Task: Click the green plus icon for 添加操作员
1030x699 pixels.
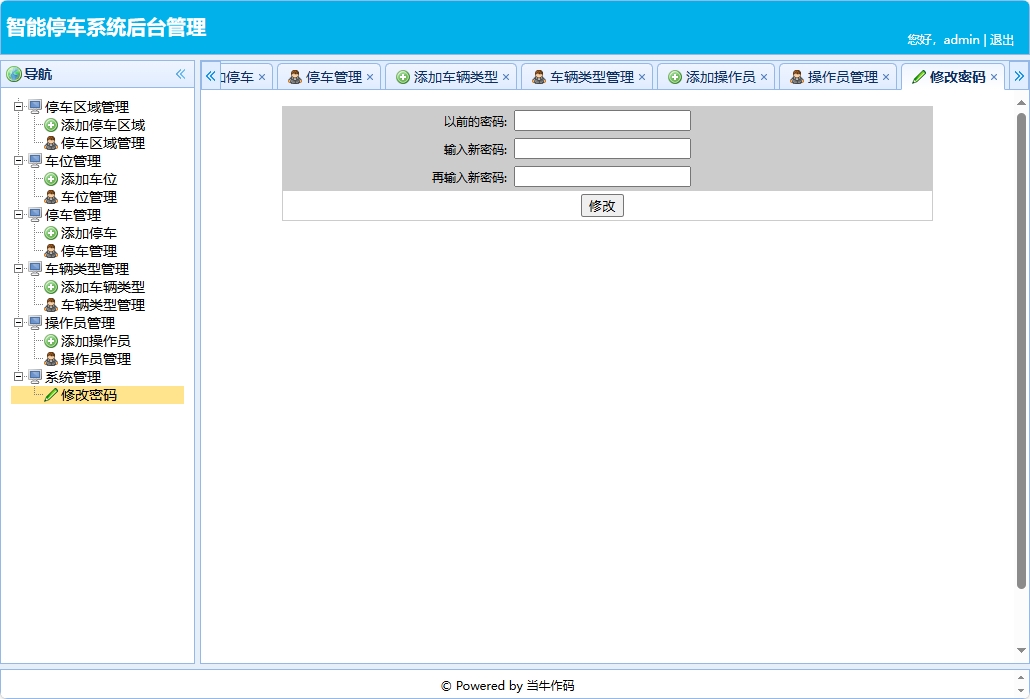Action: 50,341
